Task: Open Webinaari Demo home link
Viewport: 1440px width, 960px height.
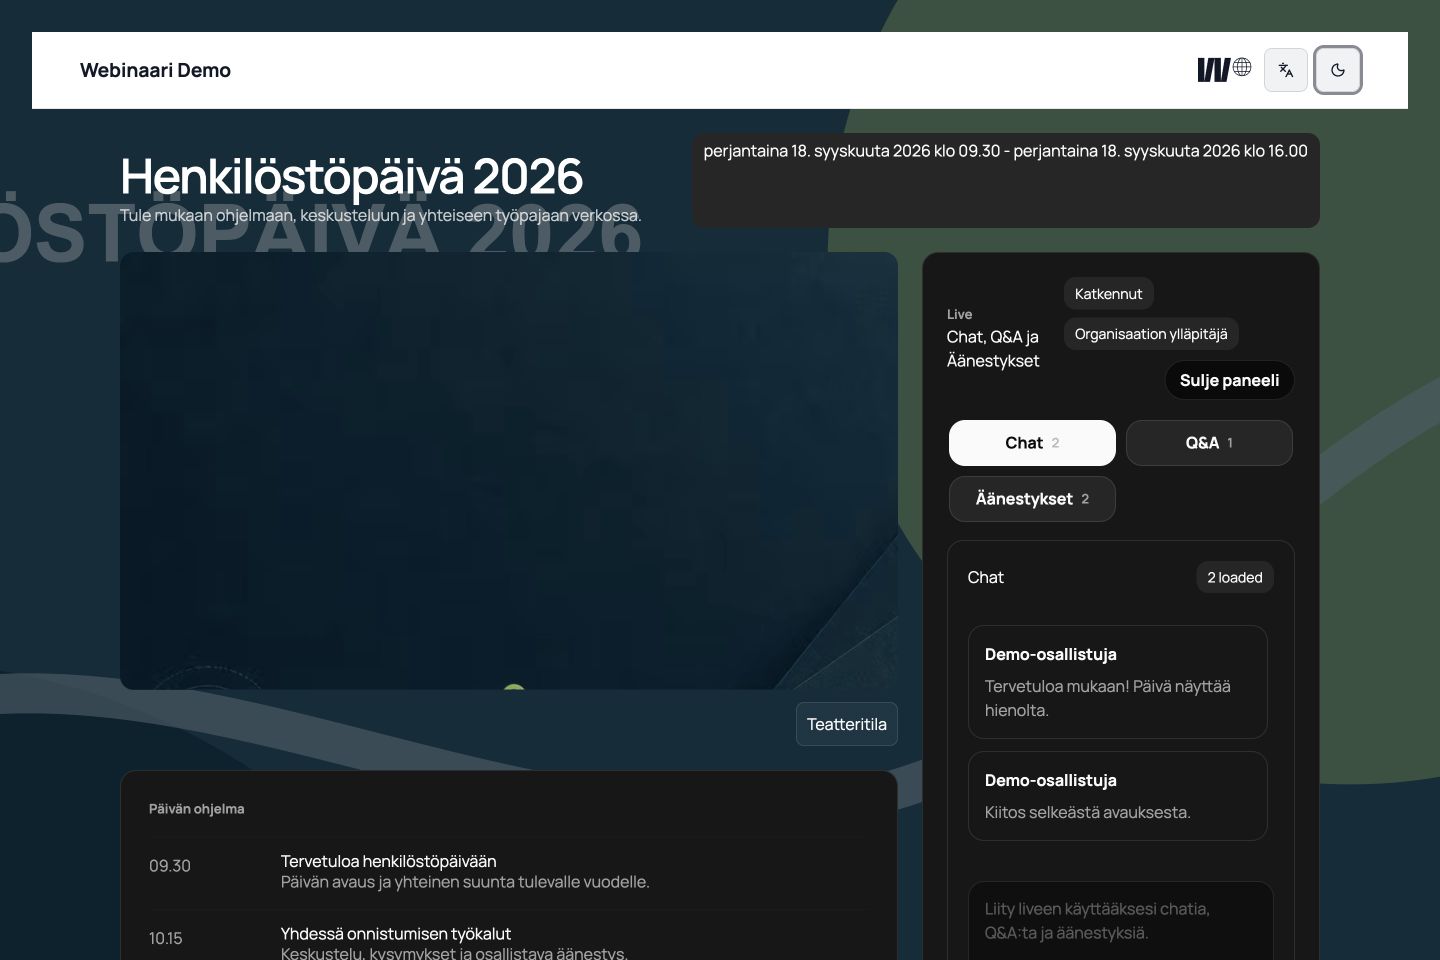Action: 155,70
